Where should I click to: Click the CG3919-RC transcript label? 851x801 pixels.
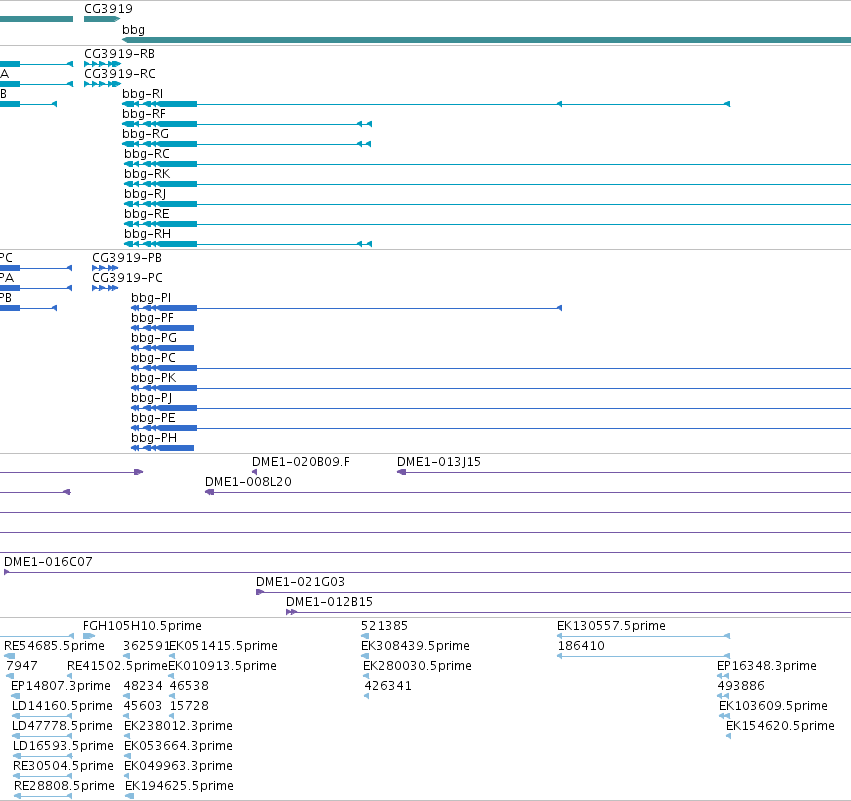coord(119,74)
